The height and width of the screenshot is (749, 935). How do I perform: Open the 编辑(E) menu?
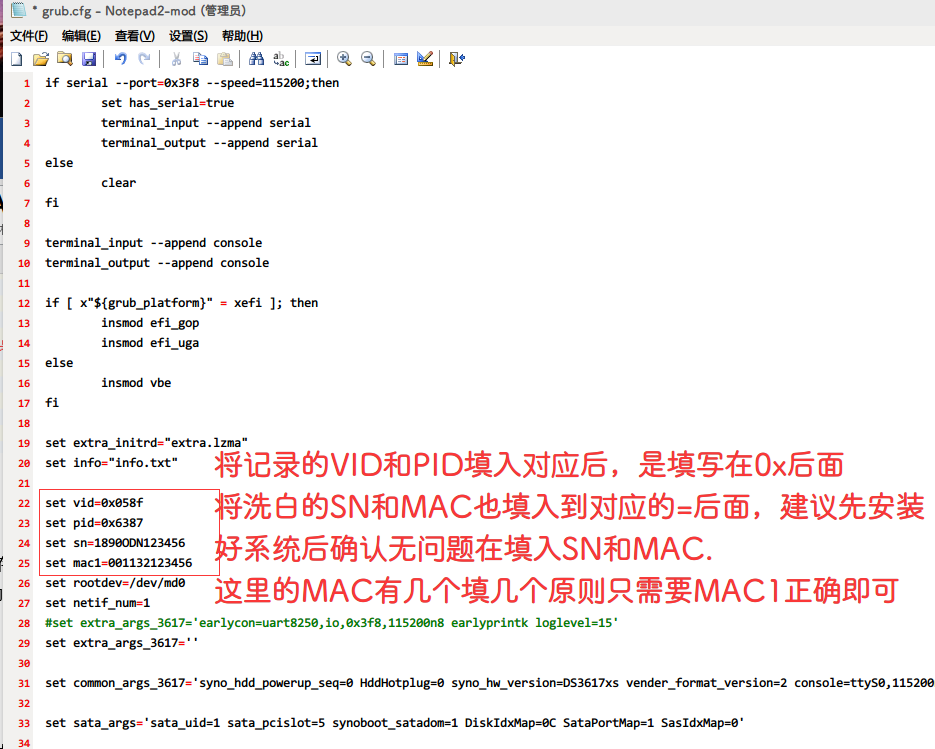click(81, 36)
